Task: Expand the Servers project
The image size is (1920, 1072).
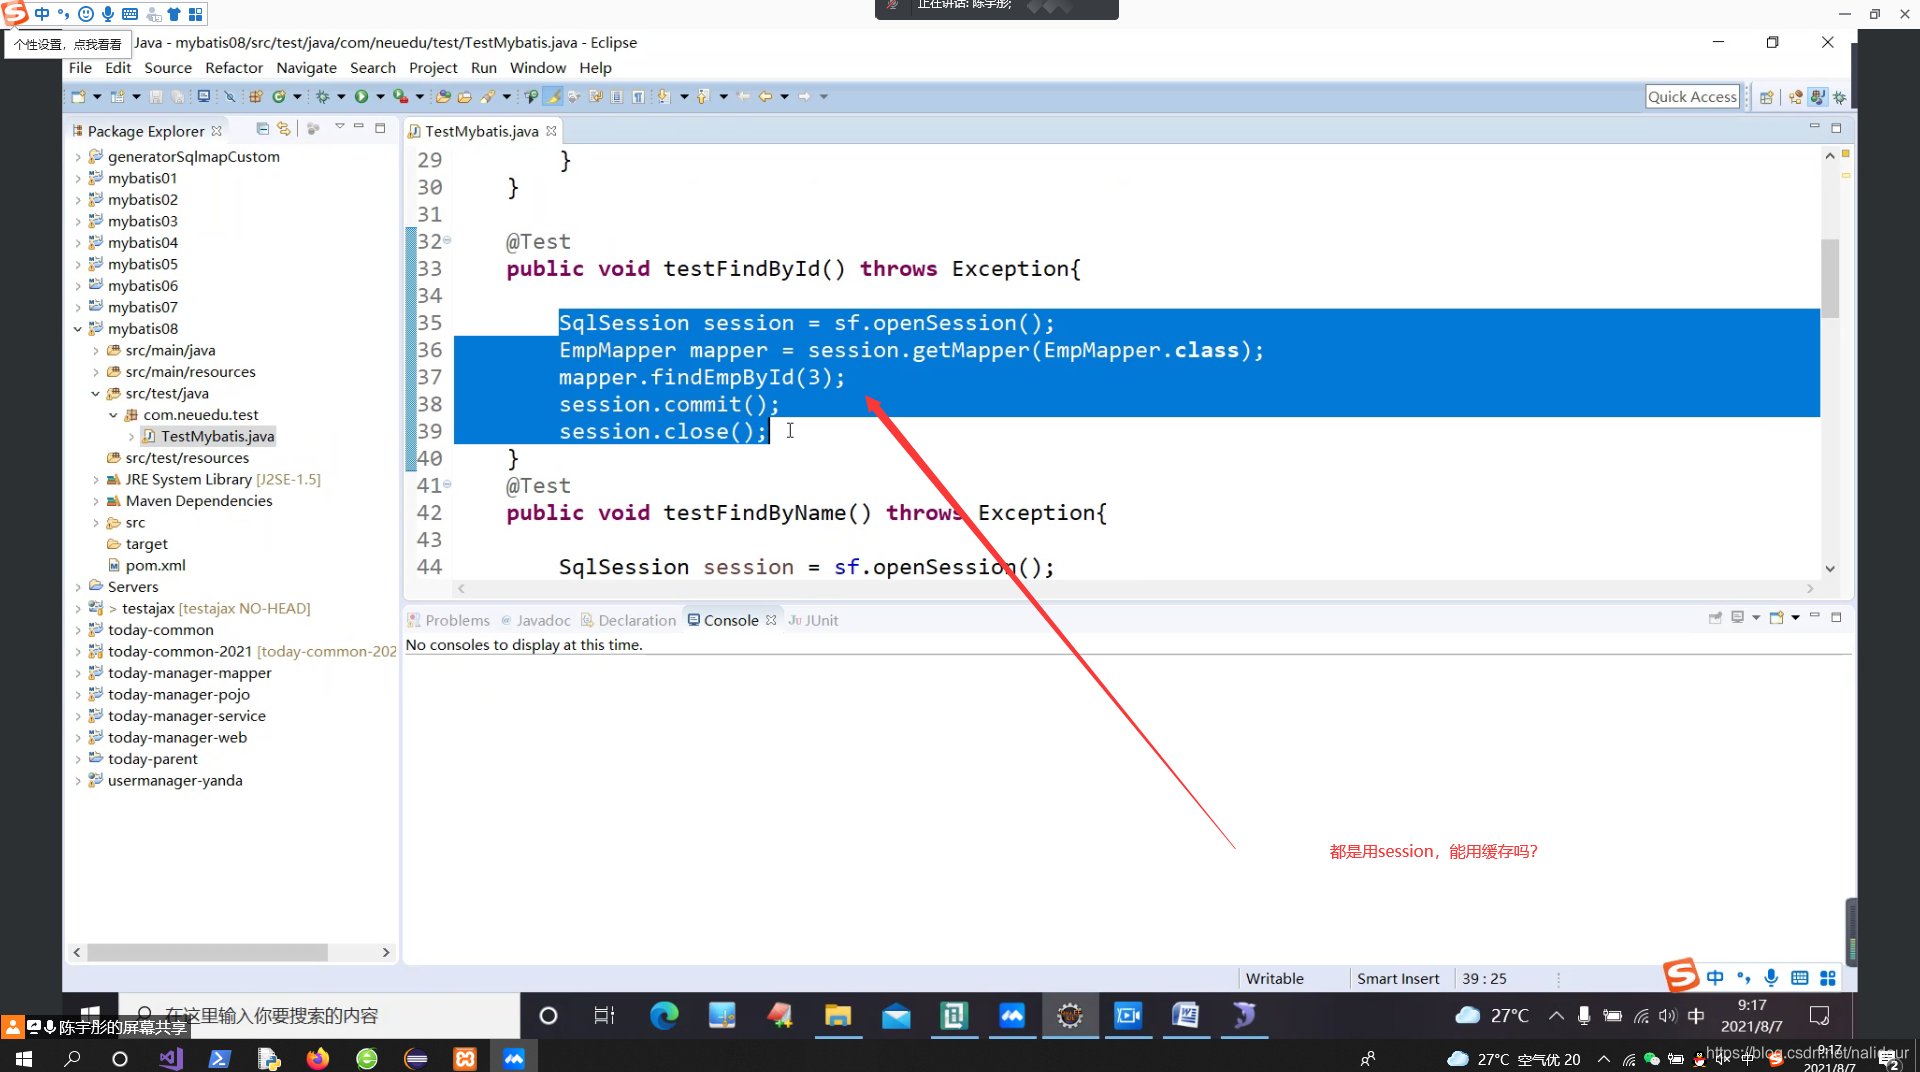Action: pyautogui.click(x=78, y=587)
